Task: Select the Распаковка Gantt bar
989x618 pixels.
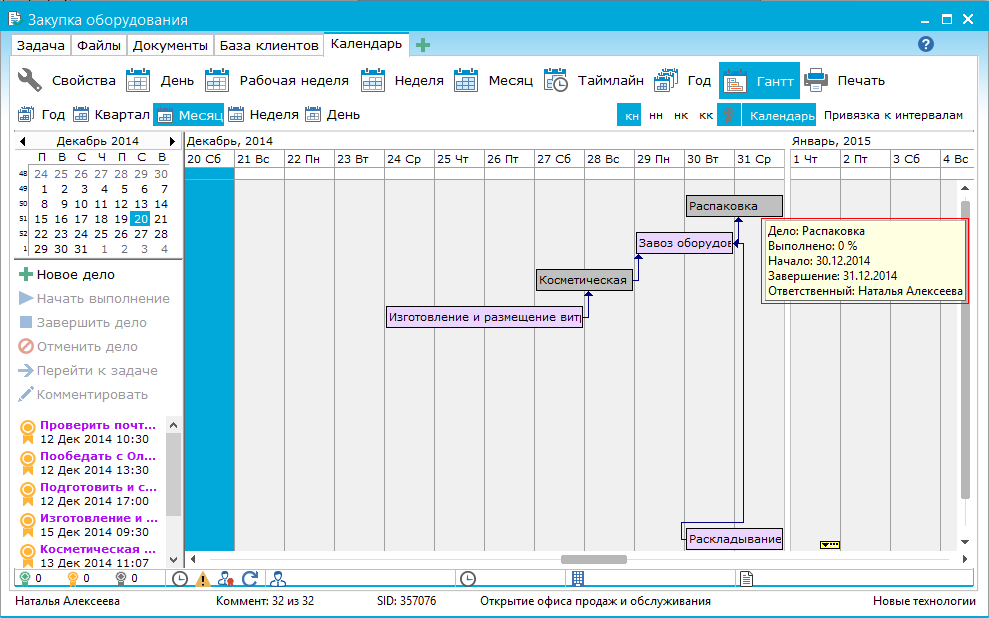Action: [734, 206]
